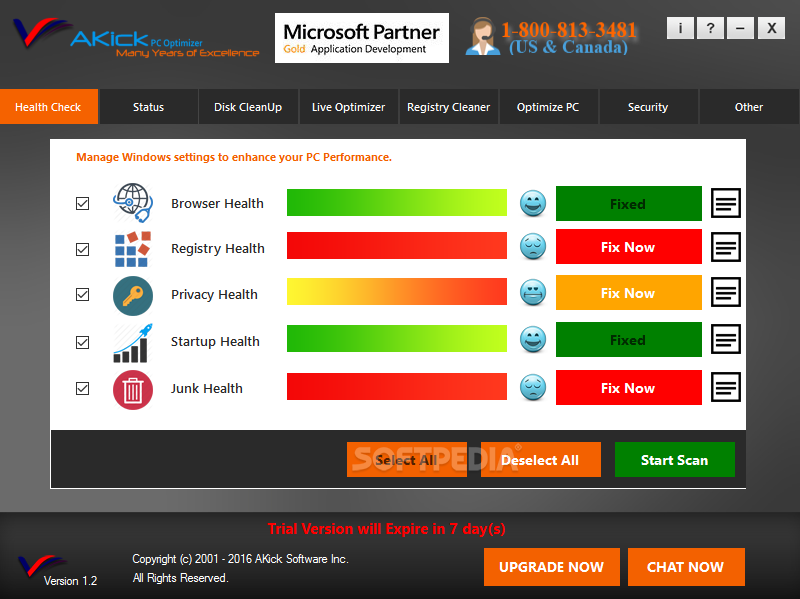The width and height of the screenshot is (800, 599).
Task: Uncheck the Junk Health checkbox
Action: click(83, 389)
